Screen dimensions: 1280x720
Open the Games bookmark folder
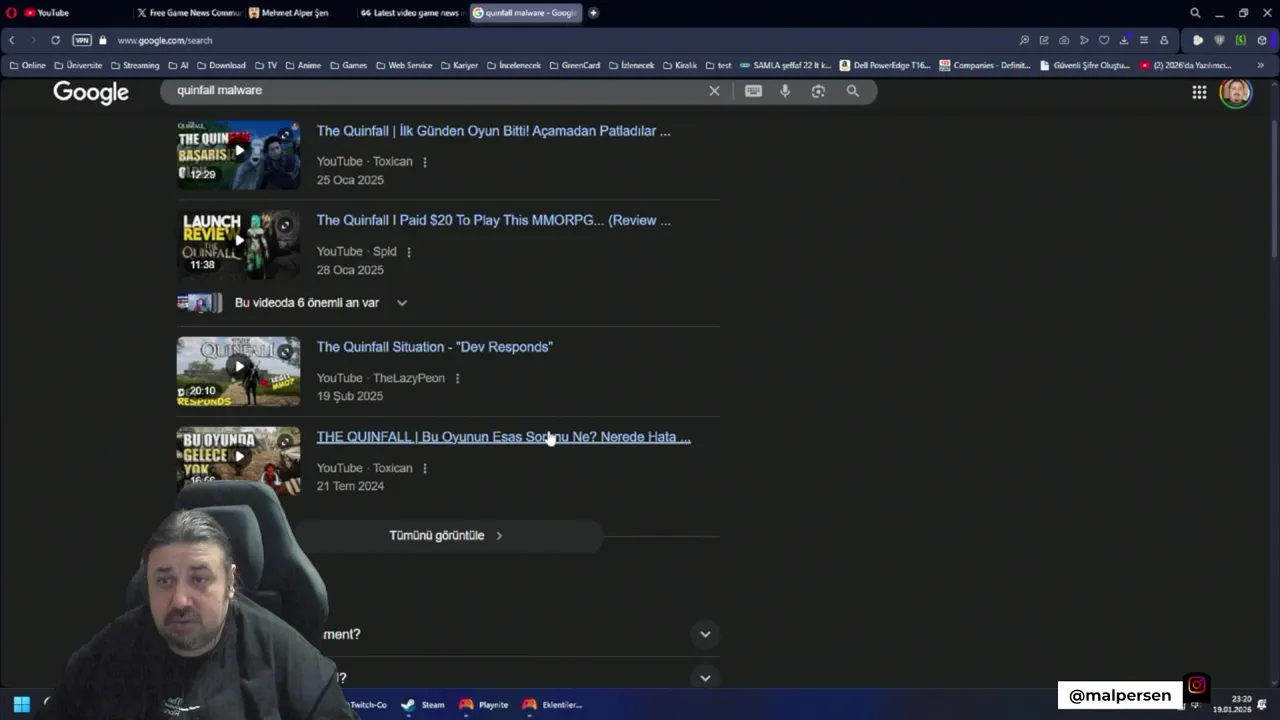[x=348, y=65]
